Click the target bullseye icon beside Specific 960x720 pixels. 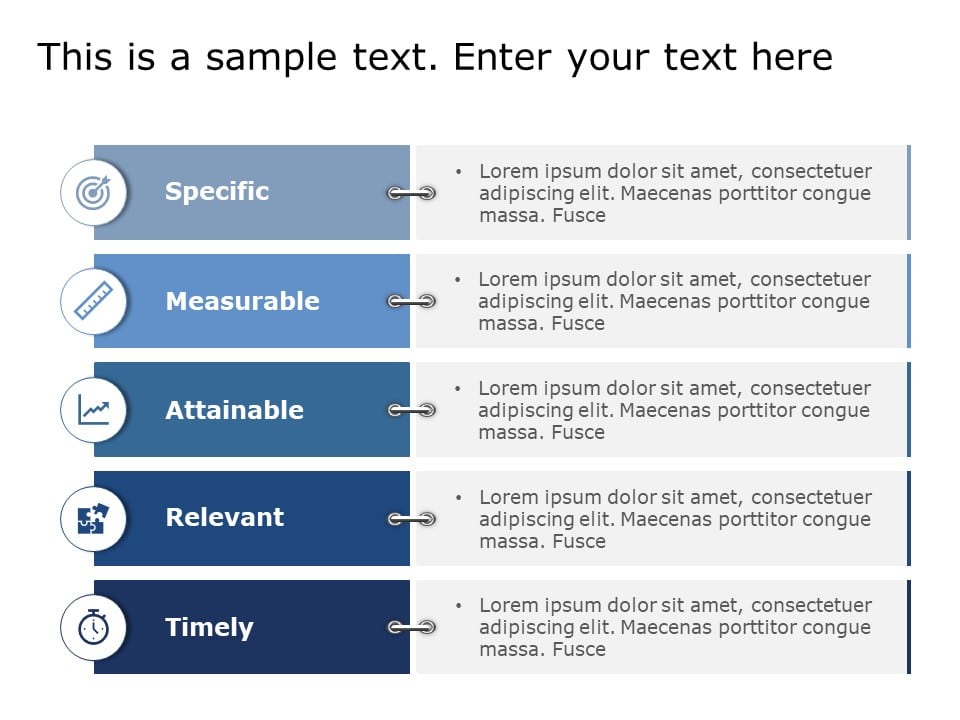click(93, 193)
